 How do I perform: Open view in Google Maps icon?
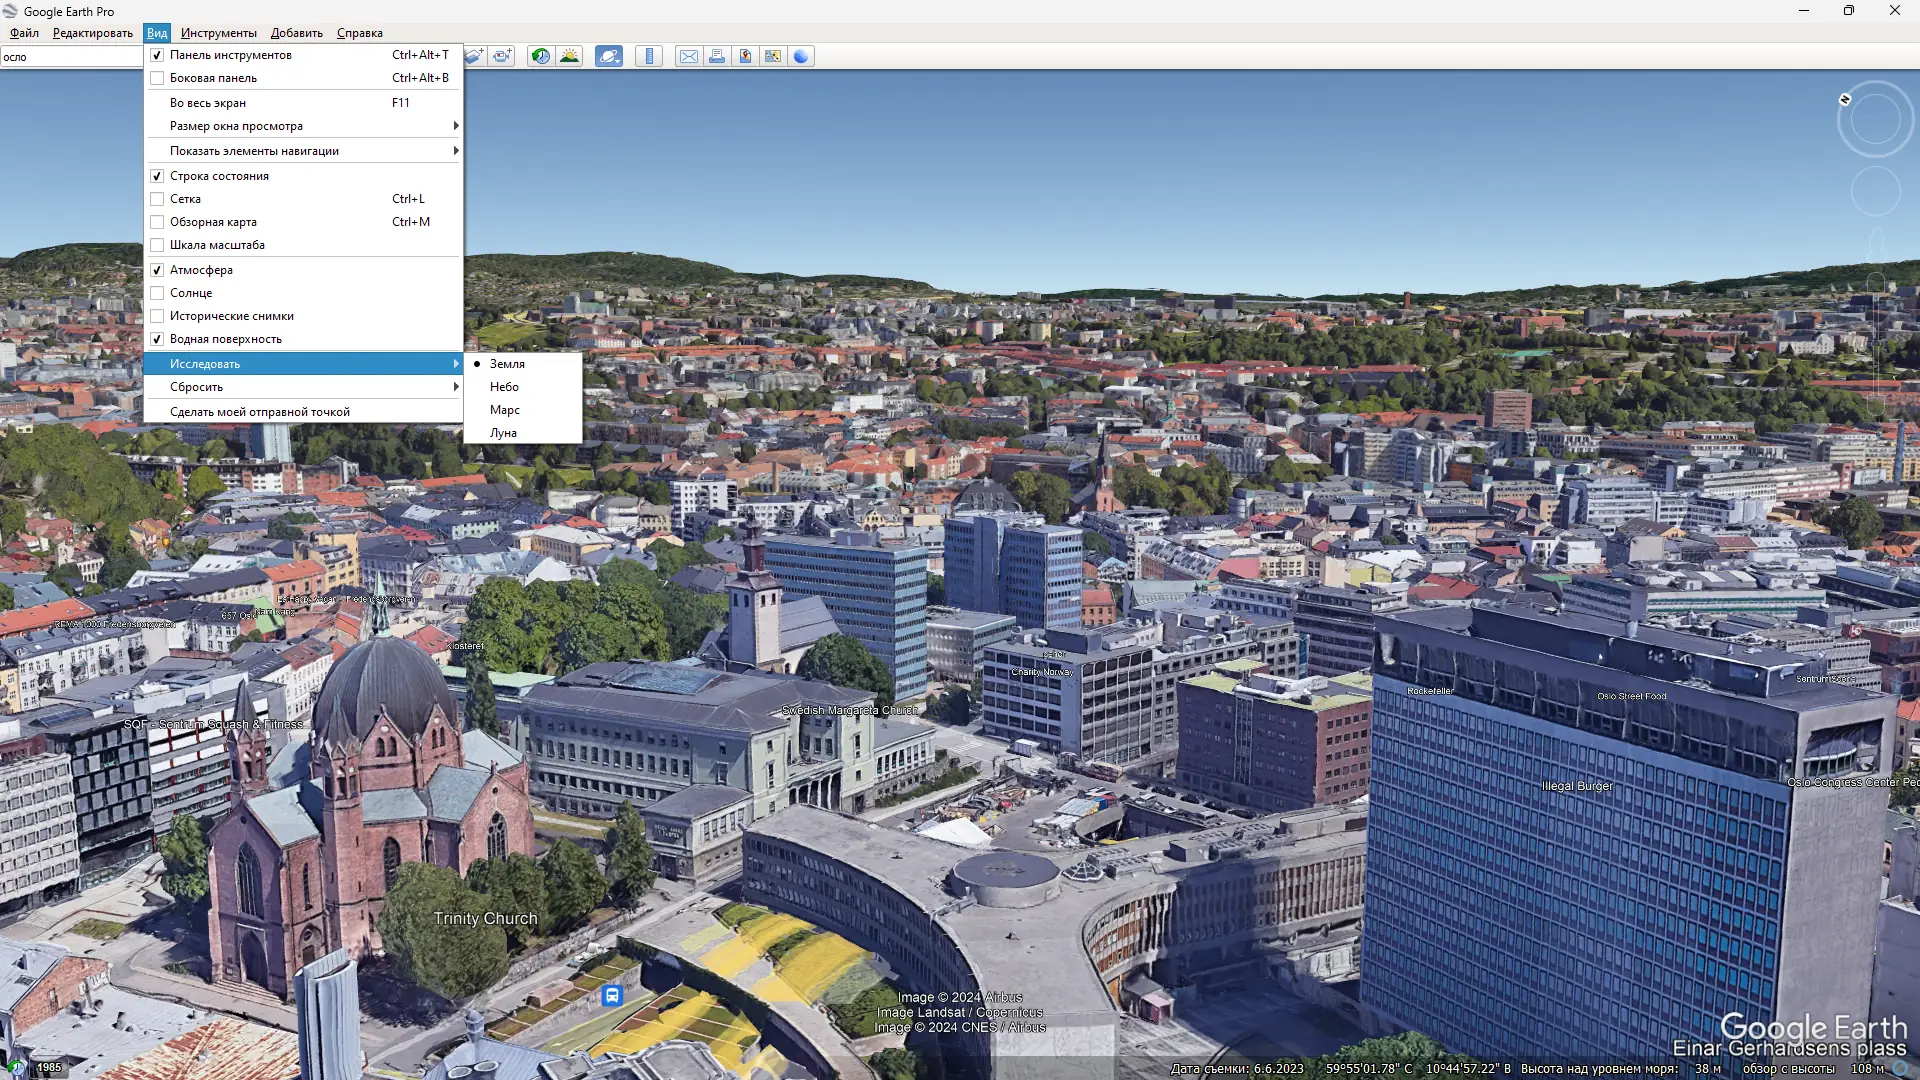click(x=773, y=56)
